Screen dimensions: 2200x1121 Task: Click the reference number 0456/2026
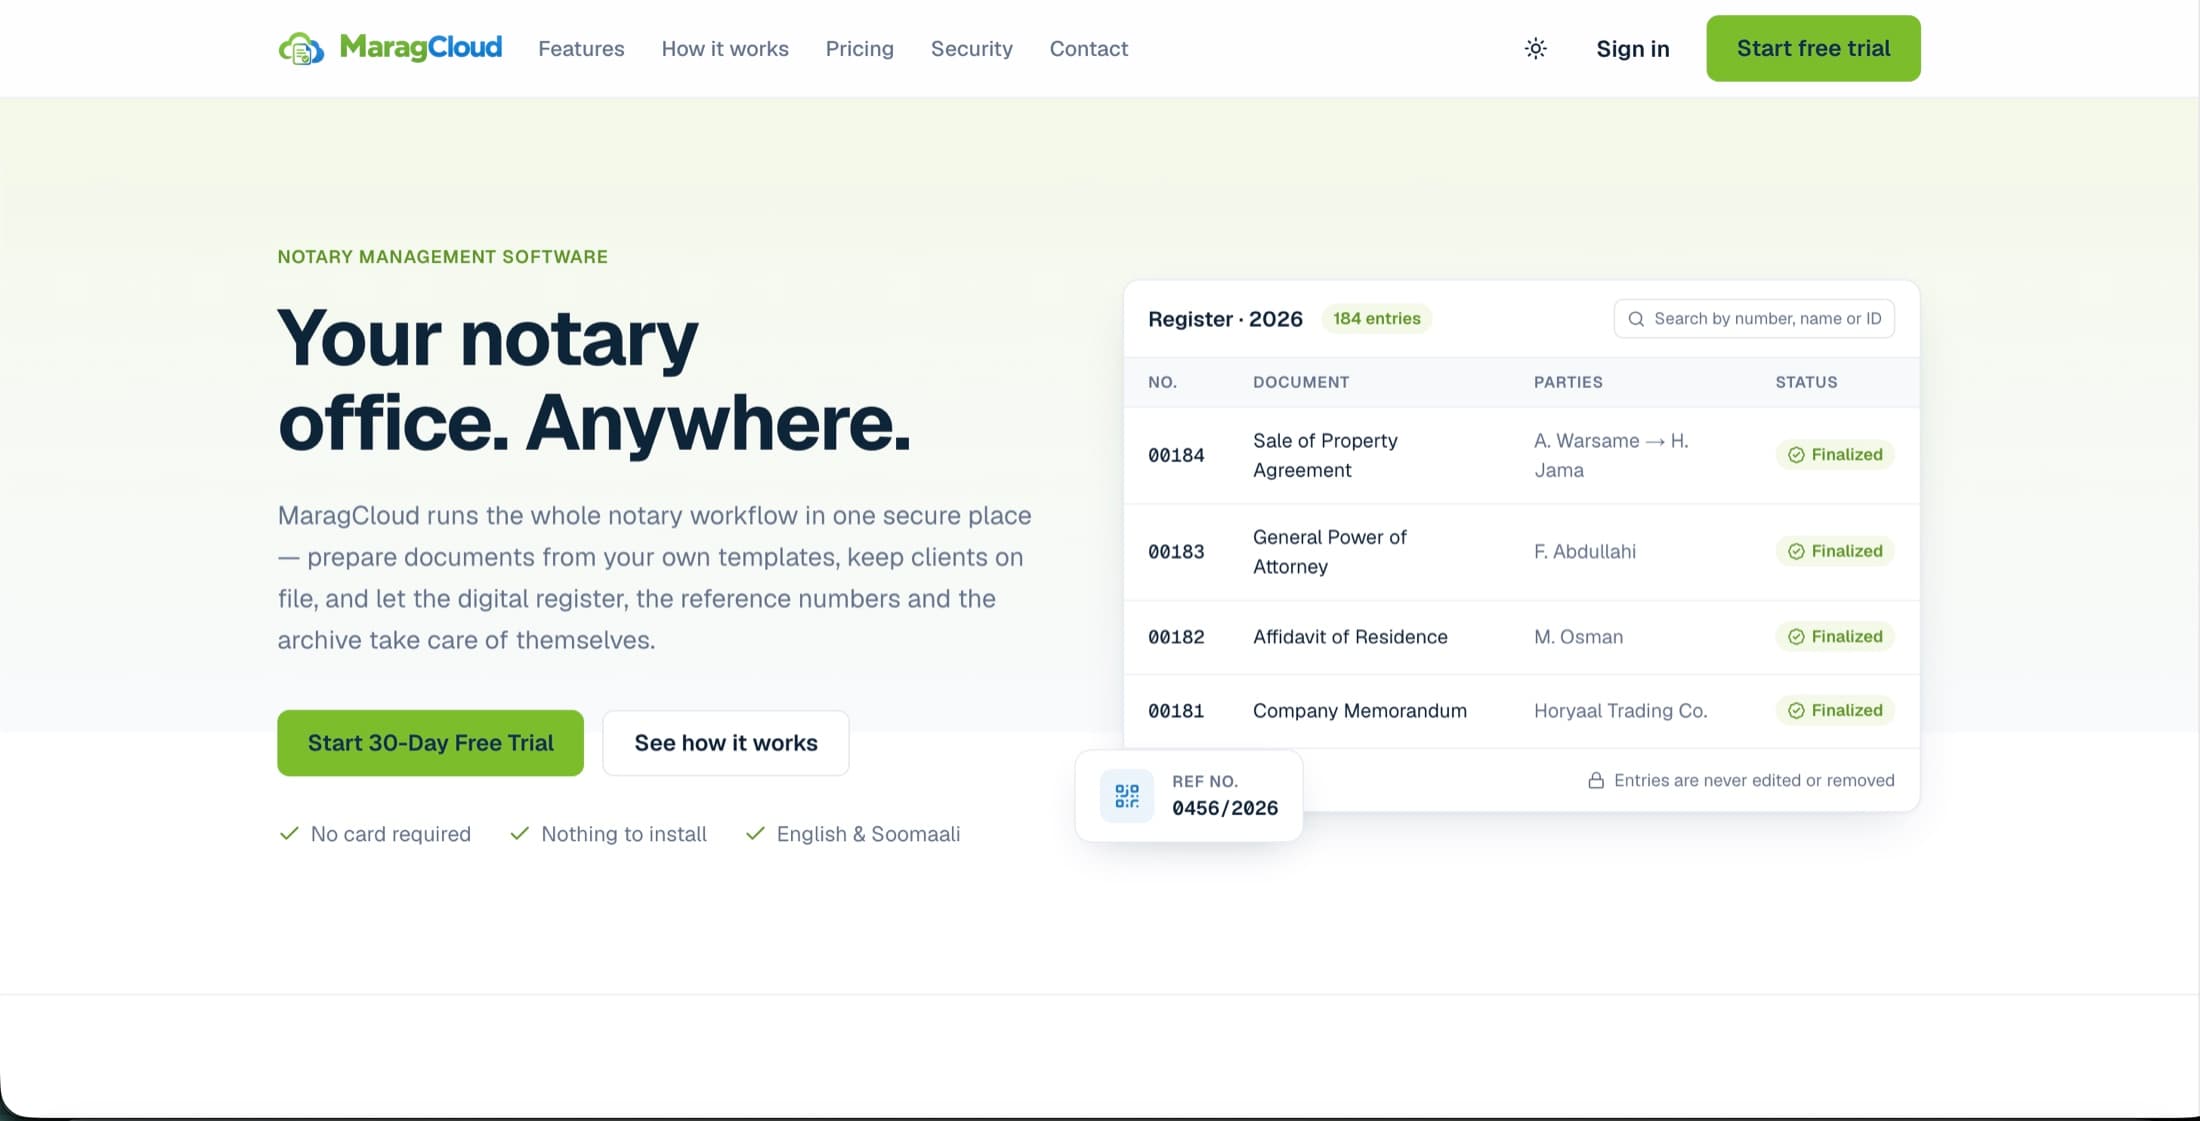(1225, 808)
